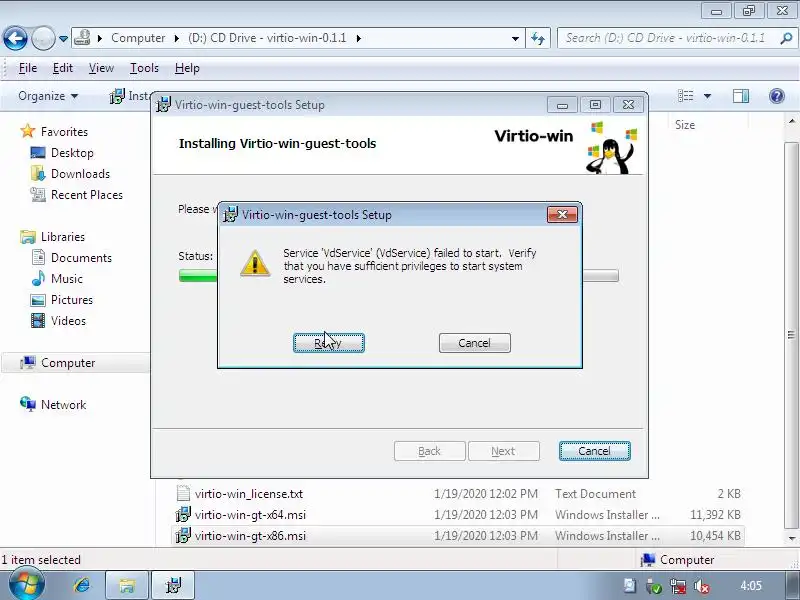Viewport: 800px width, 600px height.
Task: Open the Edit menu
Action: point(63,68)
